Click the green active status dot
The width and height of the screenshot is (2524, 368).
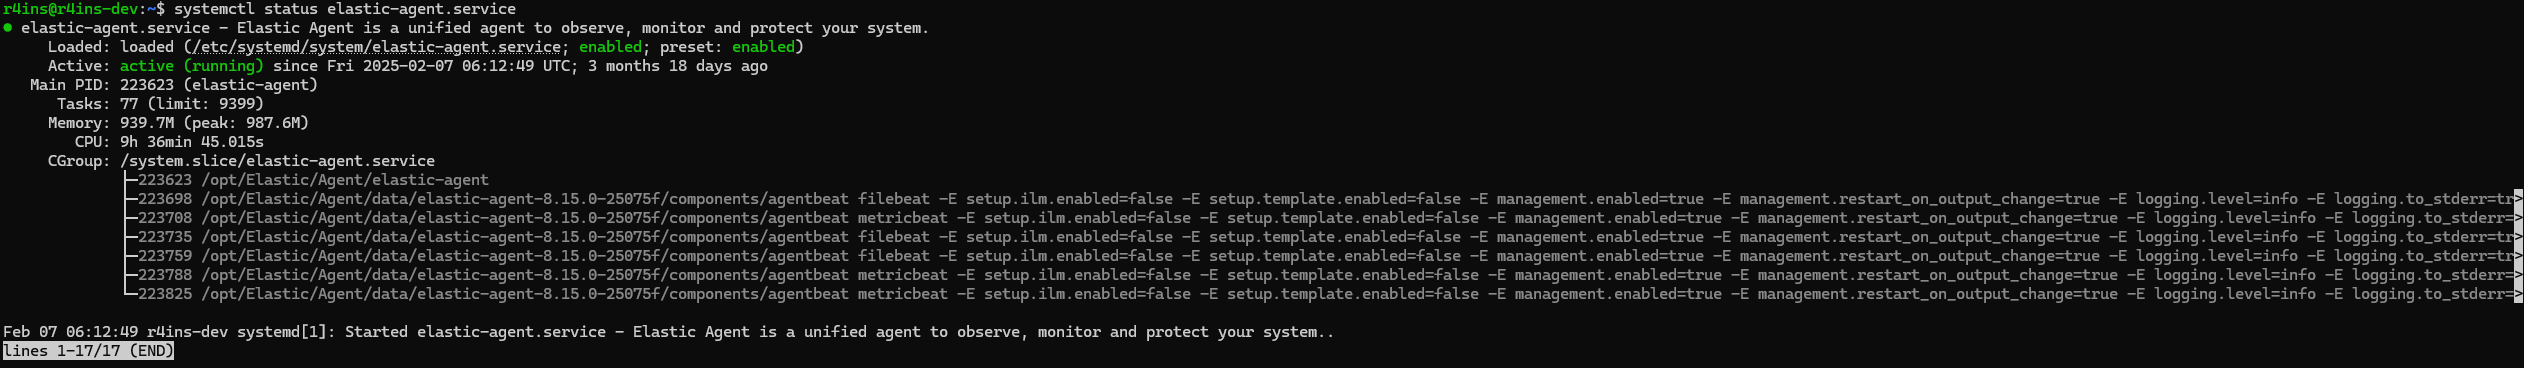pyautogui.click(x=8, y=28)
